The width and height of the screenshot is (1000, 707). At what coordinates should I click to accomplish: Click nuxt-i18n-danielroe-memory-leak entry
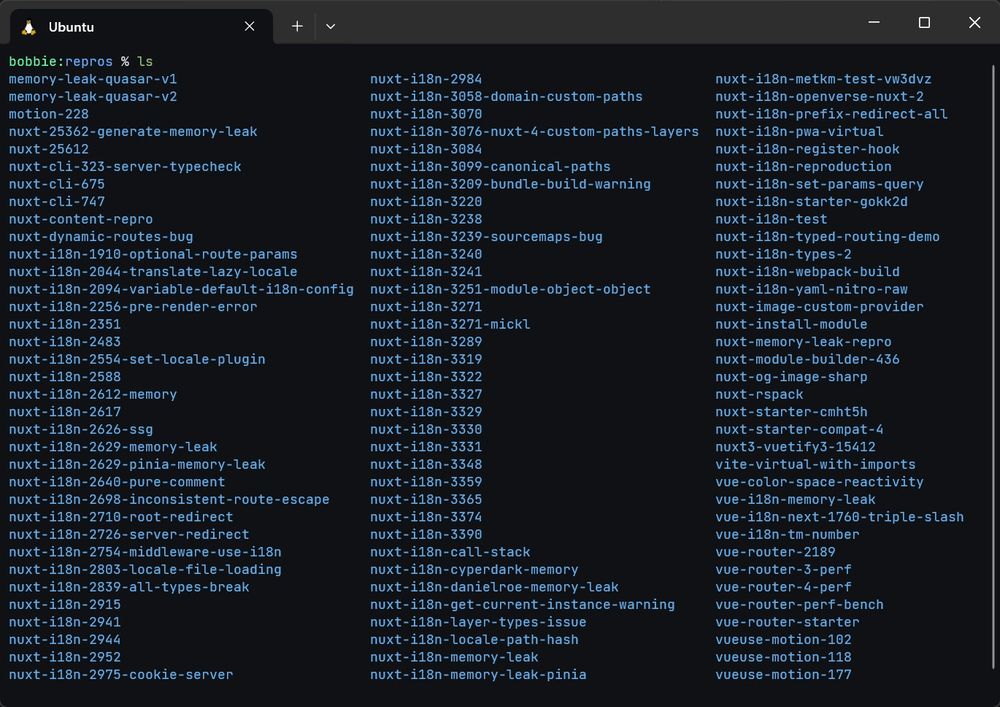494,587
